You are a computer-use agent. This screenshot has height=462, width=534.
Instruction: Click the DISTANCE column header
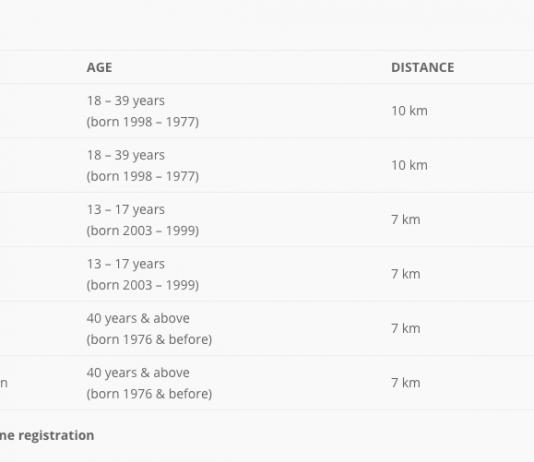coord(422,67)
